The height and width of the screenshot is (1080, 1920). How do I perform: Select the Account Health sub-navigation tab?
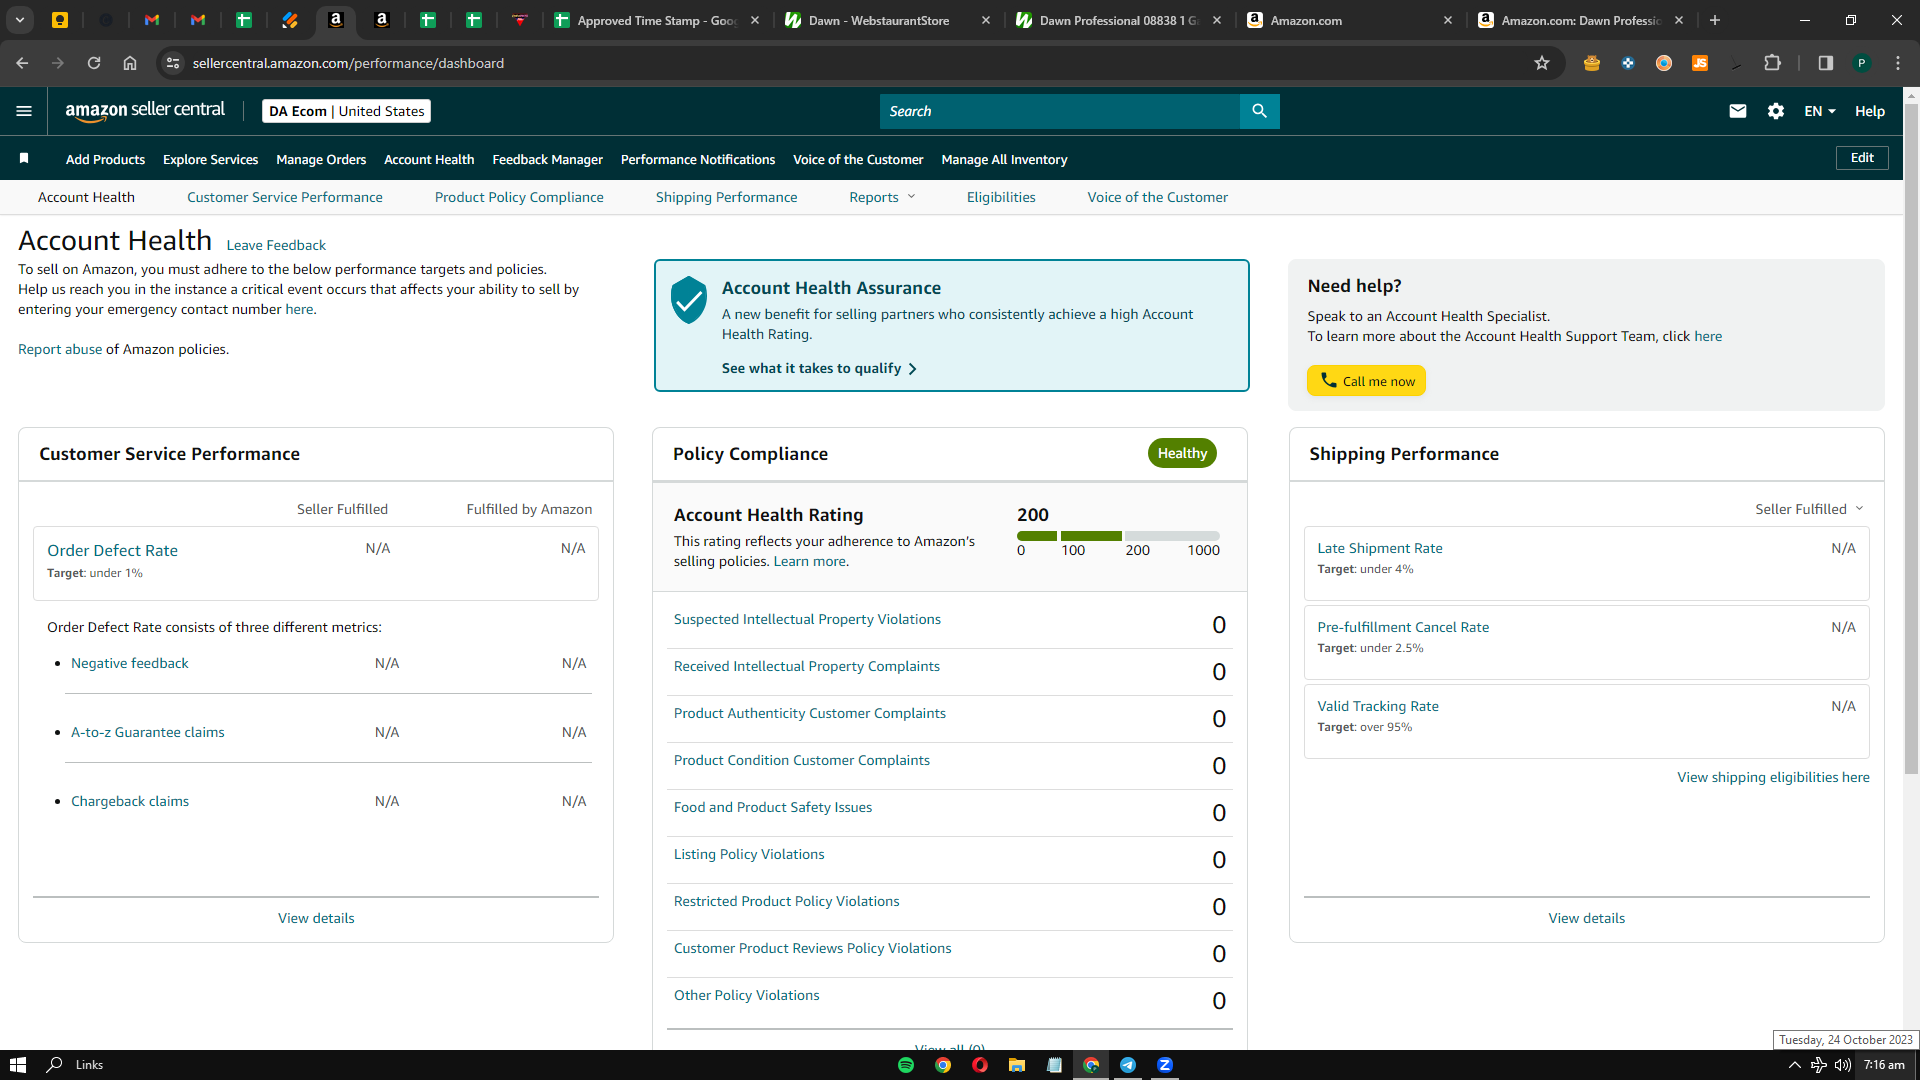point(86,197)
